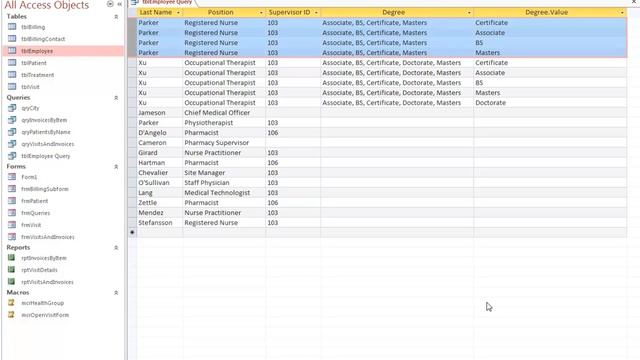Click the frmBillingSubform form icon
This screenshot has width=640, height=360.
[12, 189]
